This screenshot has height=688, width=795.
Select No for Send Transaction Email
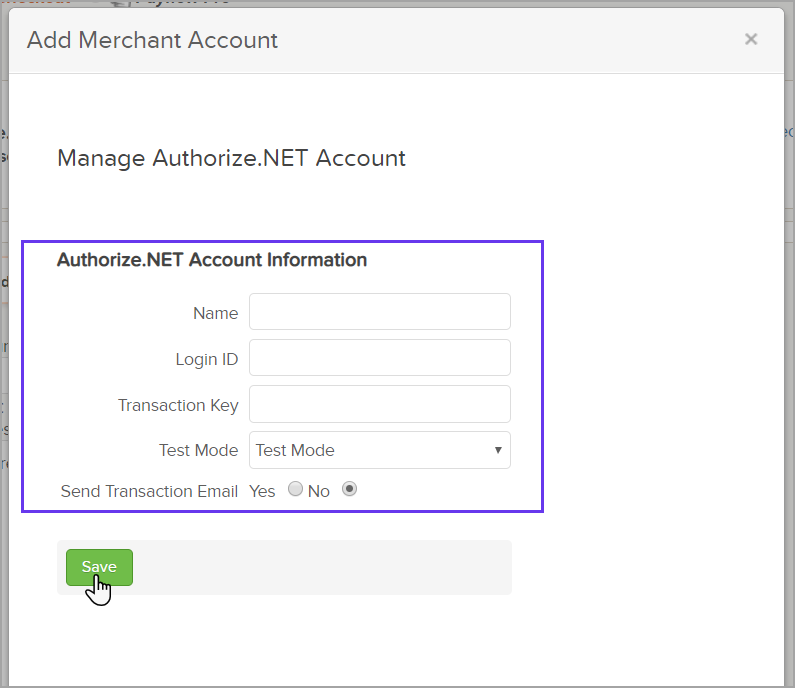click(349, 489)
